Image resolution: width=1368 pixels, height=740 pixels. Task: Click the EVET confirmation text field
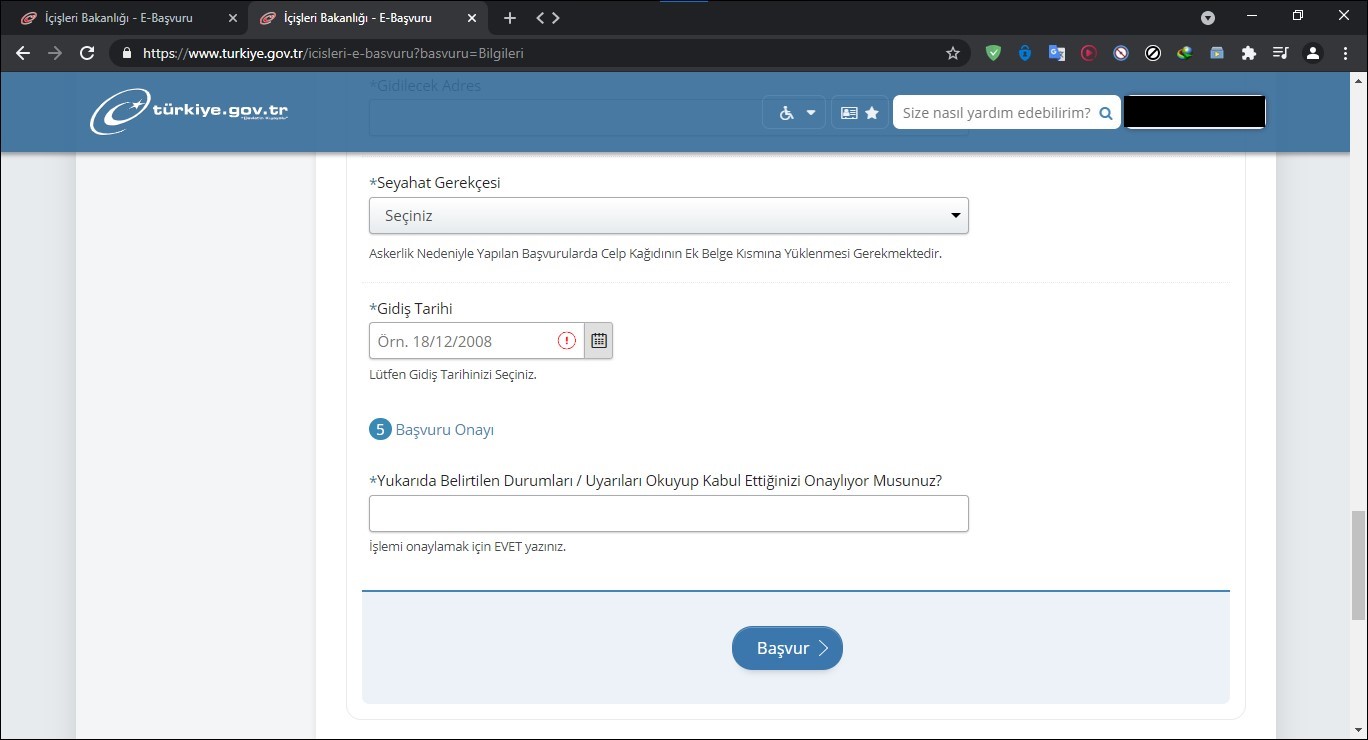pos(668,514)
